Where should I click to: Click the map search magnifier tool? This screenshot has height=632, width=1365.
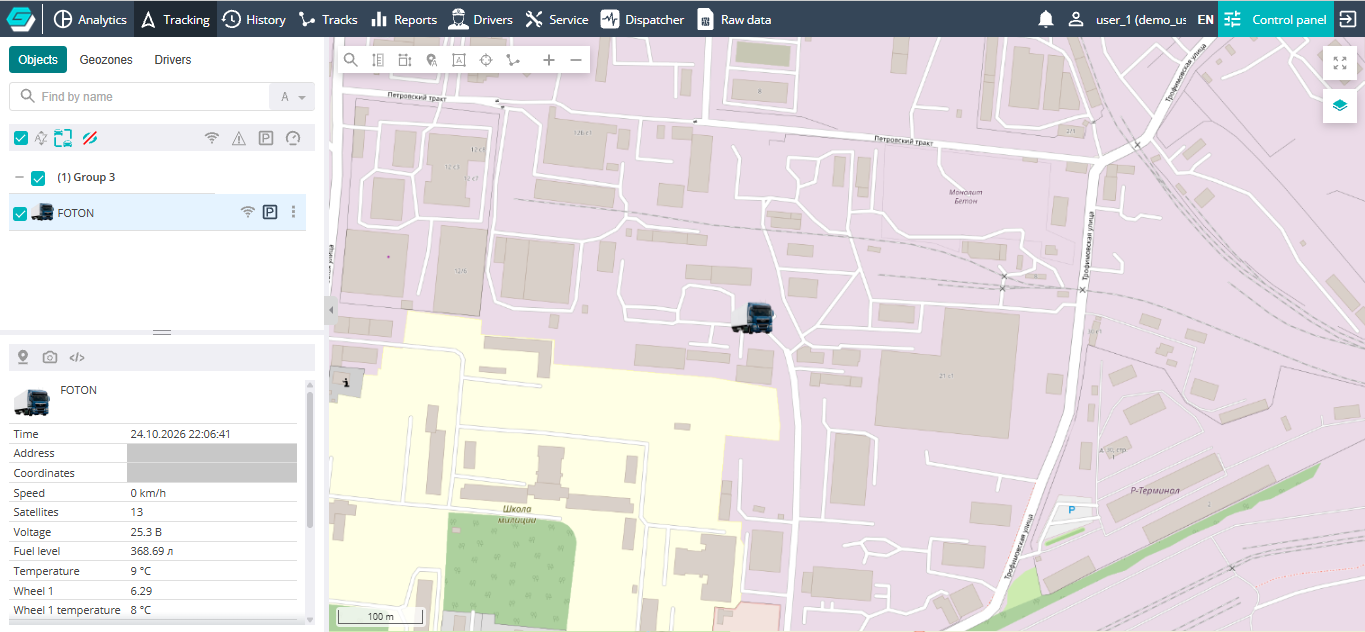[x=351, y=60]
